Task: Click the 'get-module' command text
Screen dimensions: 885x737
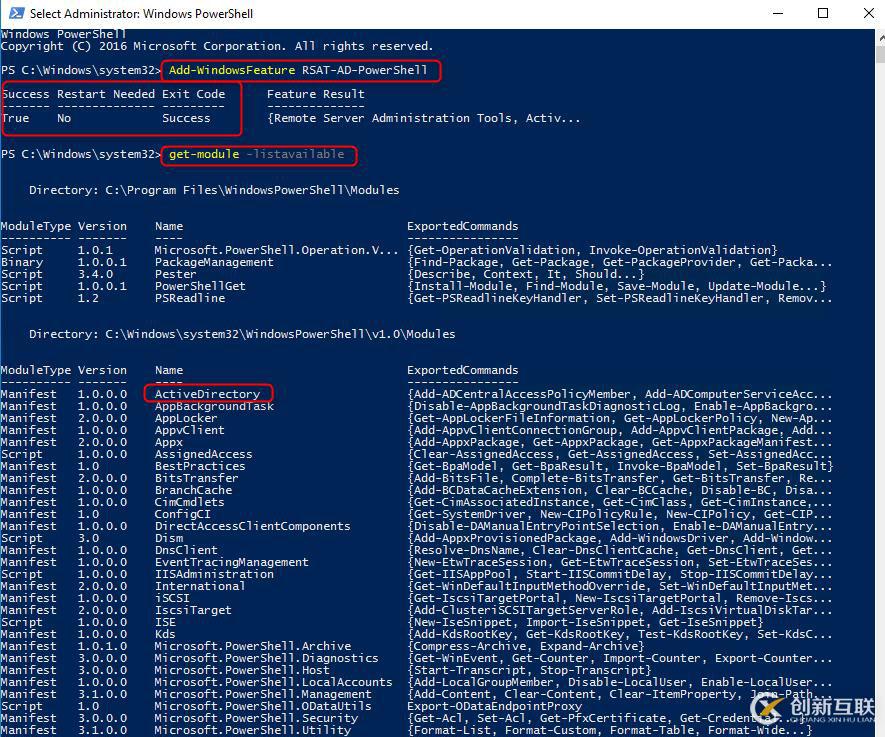Action: coord(204,154)
